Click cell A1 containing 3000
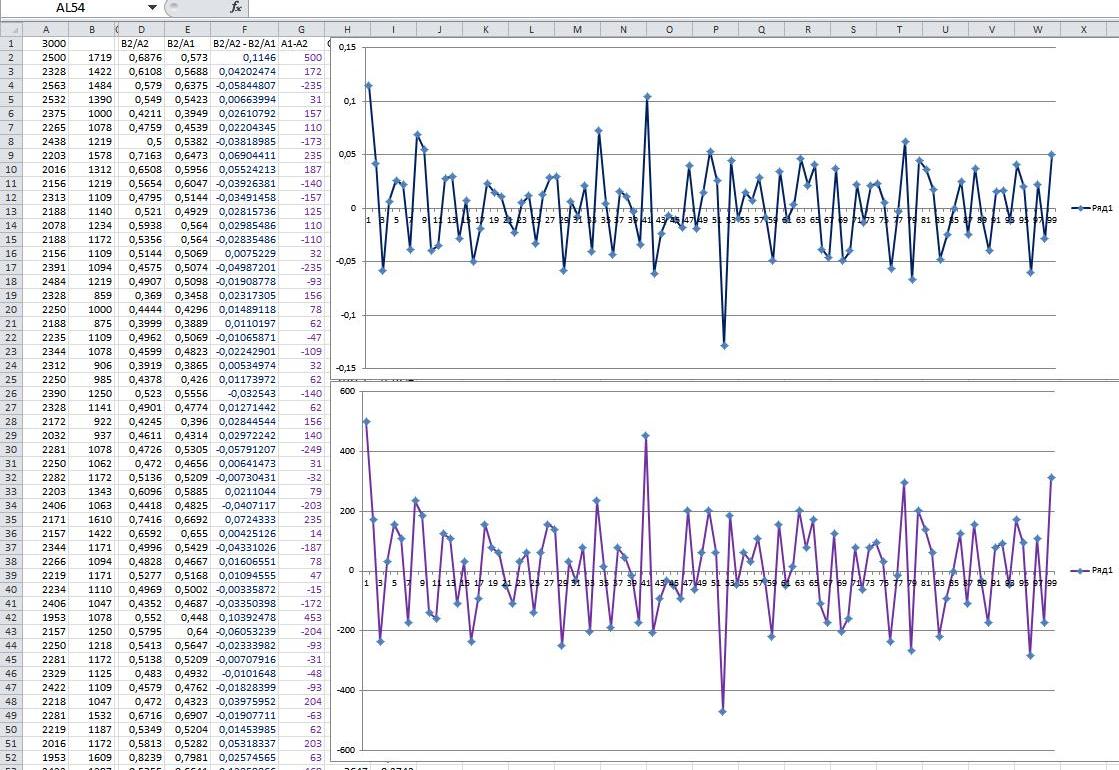Image resolution: width=1119 pixels, height=770 pixels. pos(46,44)
